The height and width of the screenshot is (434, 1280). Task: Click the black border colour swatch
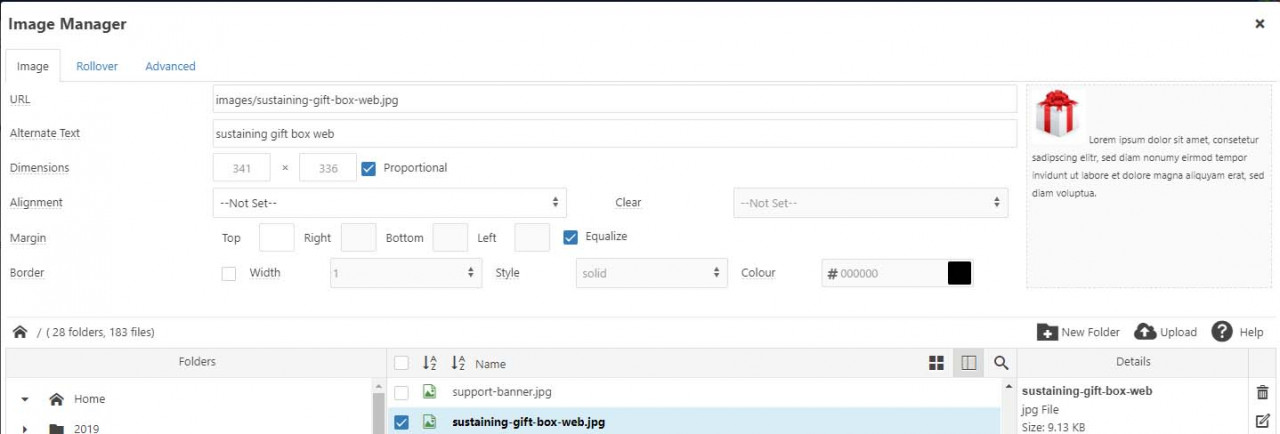[959, 273]
